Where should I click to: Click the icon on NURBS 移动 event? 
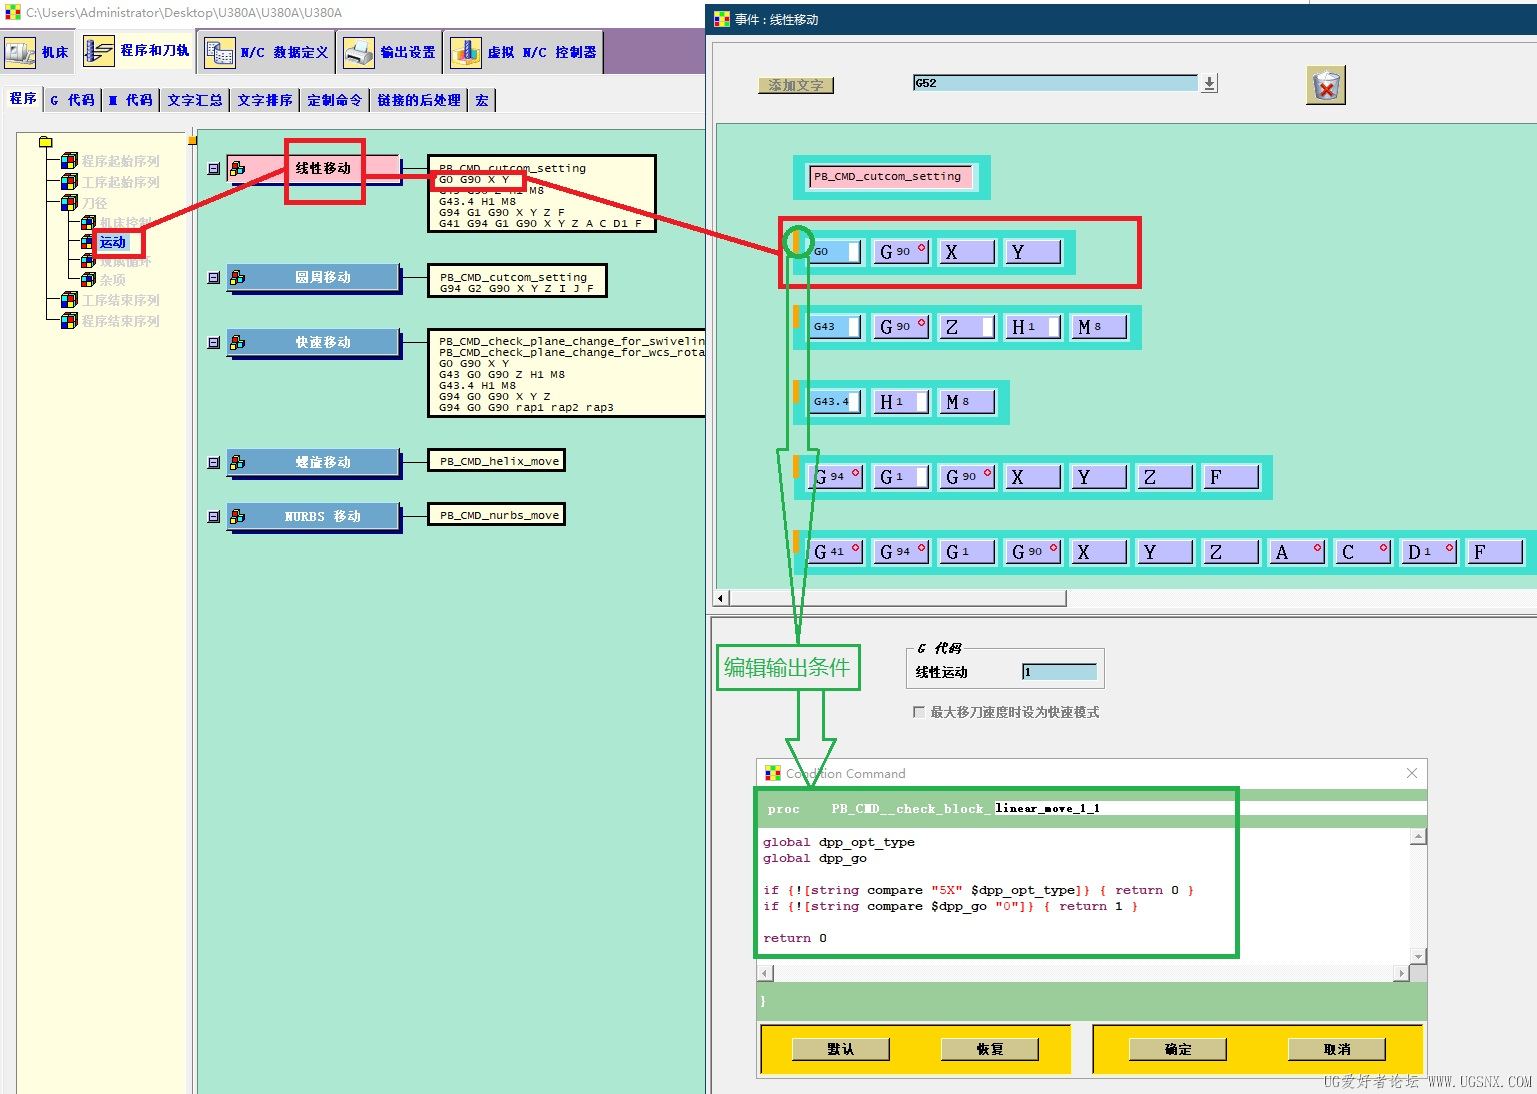point(238,517)
